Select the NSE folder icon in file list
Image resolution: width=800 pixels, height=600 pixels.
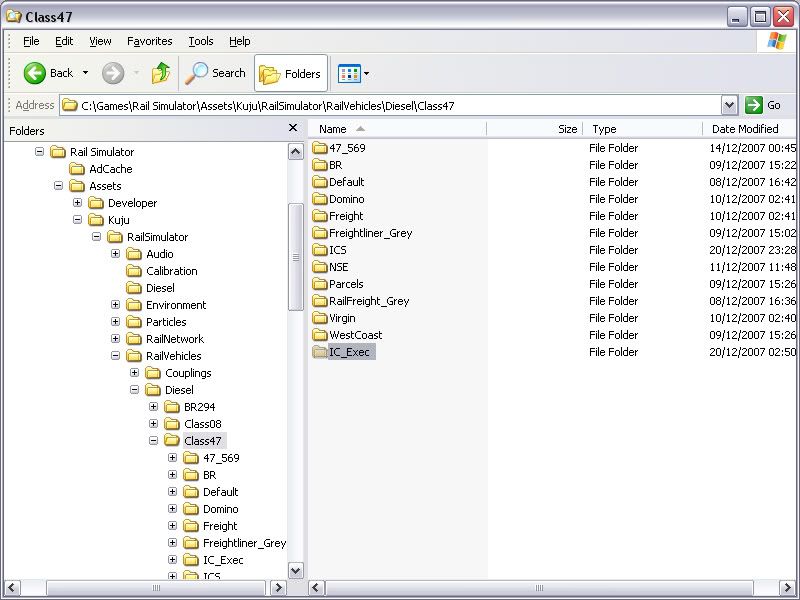(x=320, y=267)
